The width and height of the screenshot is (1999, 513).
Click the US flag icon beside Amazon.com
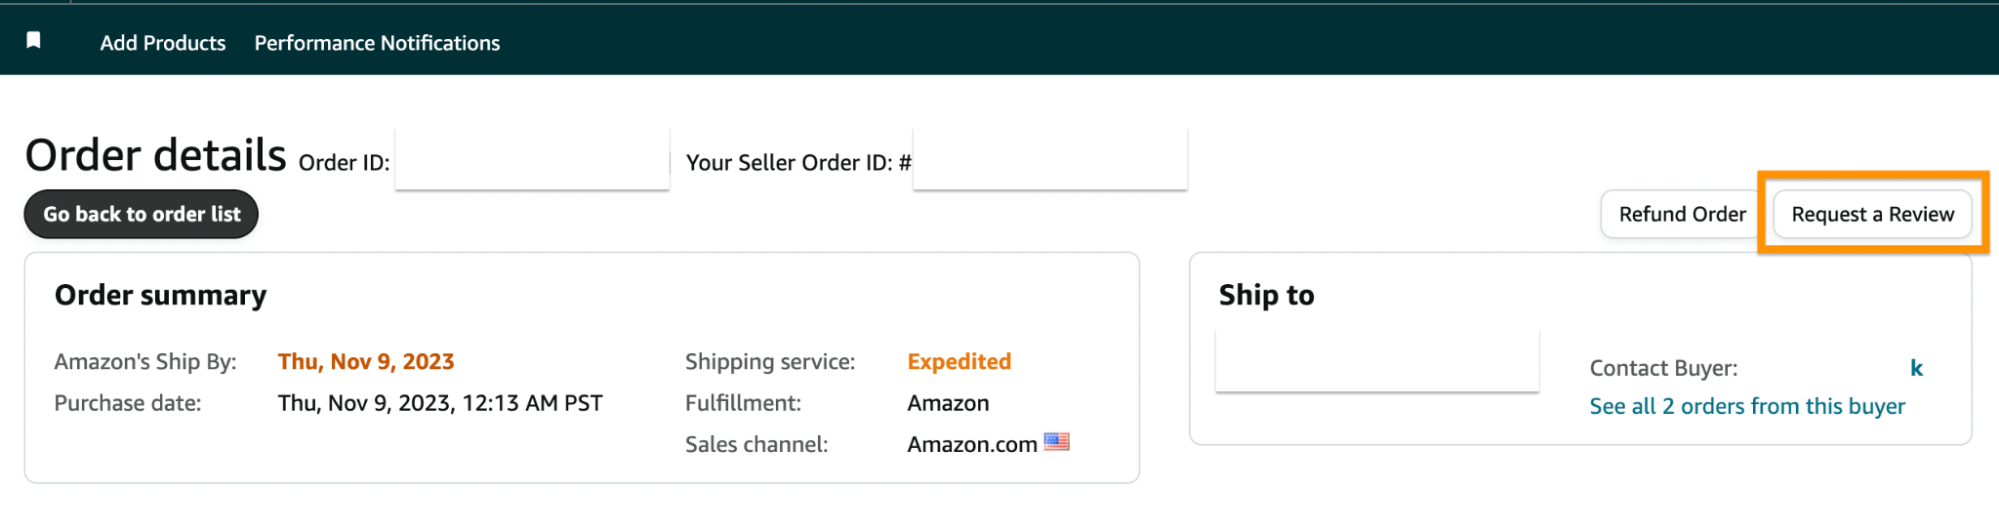1056,442
